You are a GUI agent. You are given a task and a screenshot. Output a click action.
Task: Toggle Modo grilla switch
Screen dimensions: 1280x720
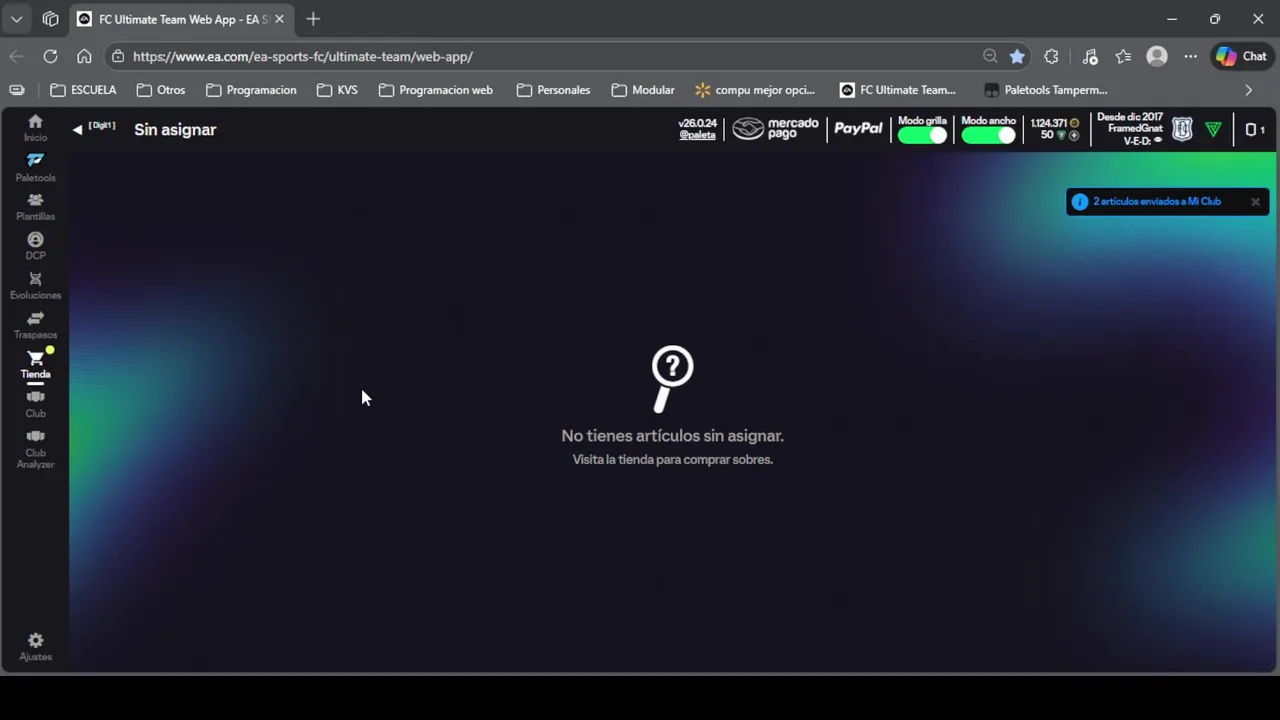click(x=922, y=135)
